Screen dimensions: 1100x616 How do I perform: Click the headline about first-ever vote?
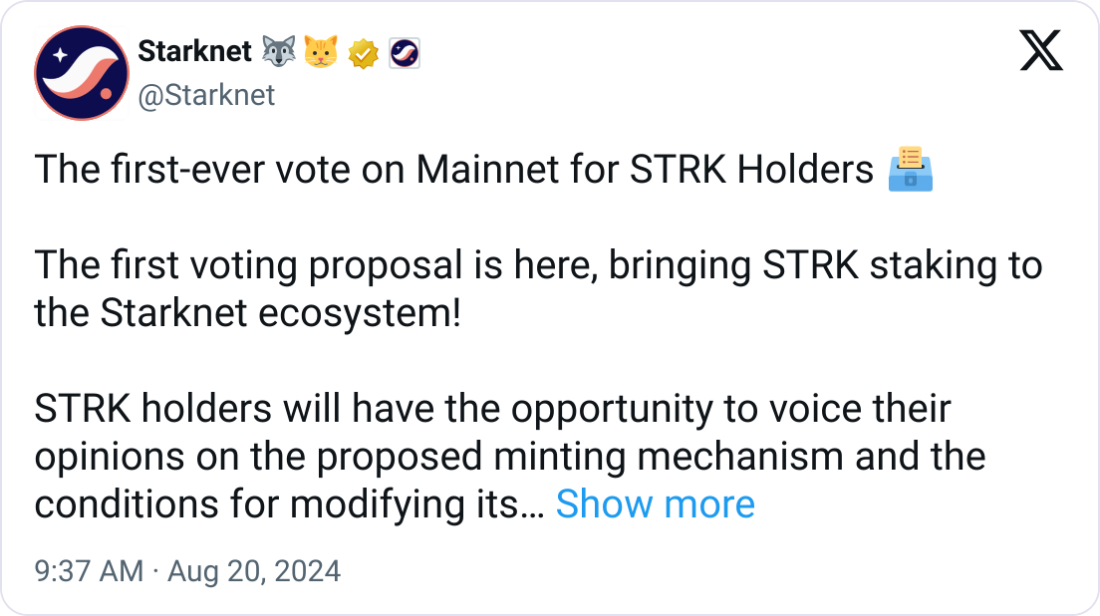point(454,170)
